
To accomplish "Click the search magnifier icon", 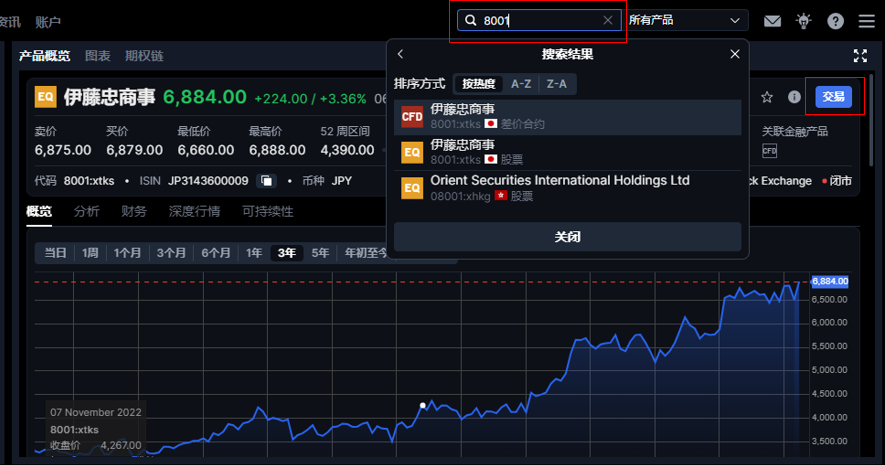I will point(471,20).
